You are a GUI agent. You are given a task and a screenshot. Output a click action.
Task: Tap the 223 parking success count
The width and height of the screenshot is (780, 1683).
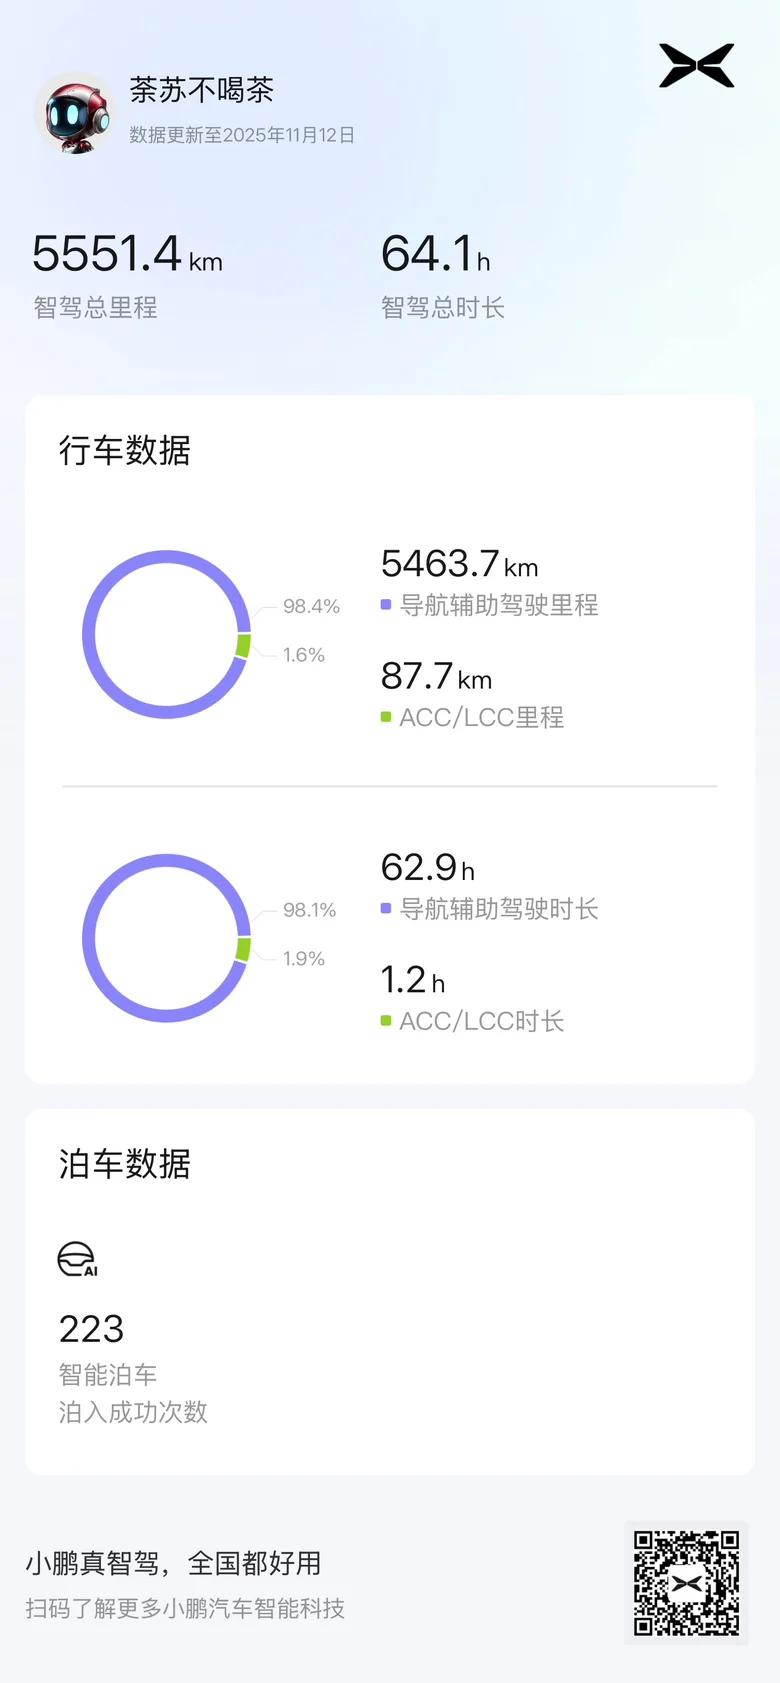click(91, 1329)
